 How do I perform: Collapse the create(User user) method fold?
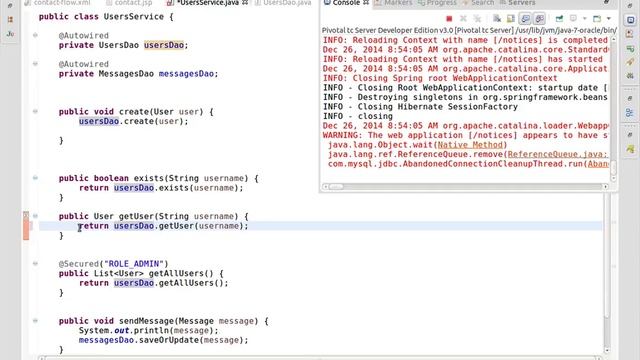click(35, 111)
